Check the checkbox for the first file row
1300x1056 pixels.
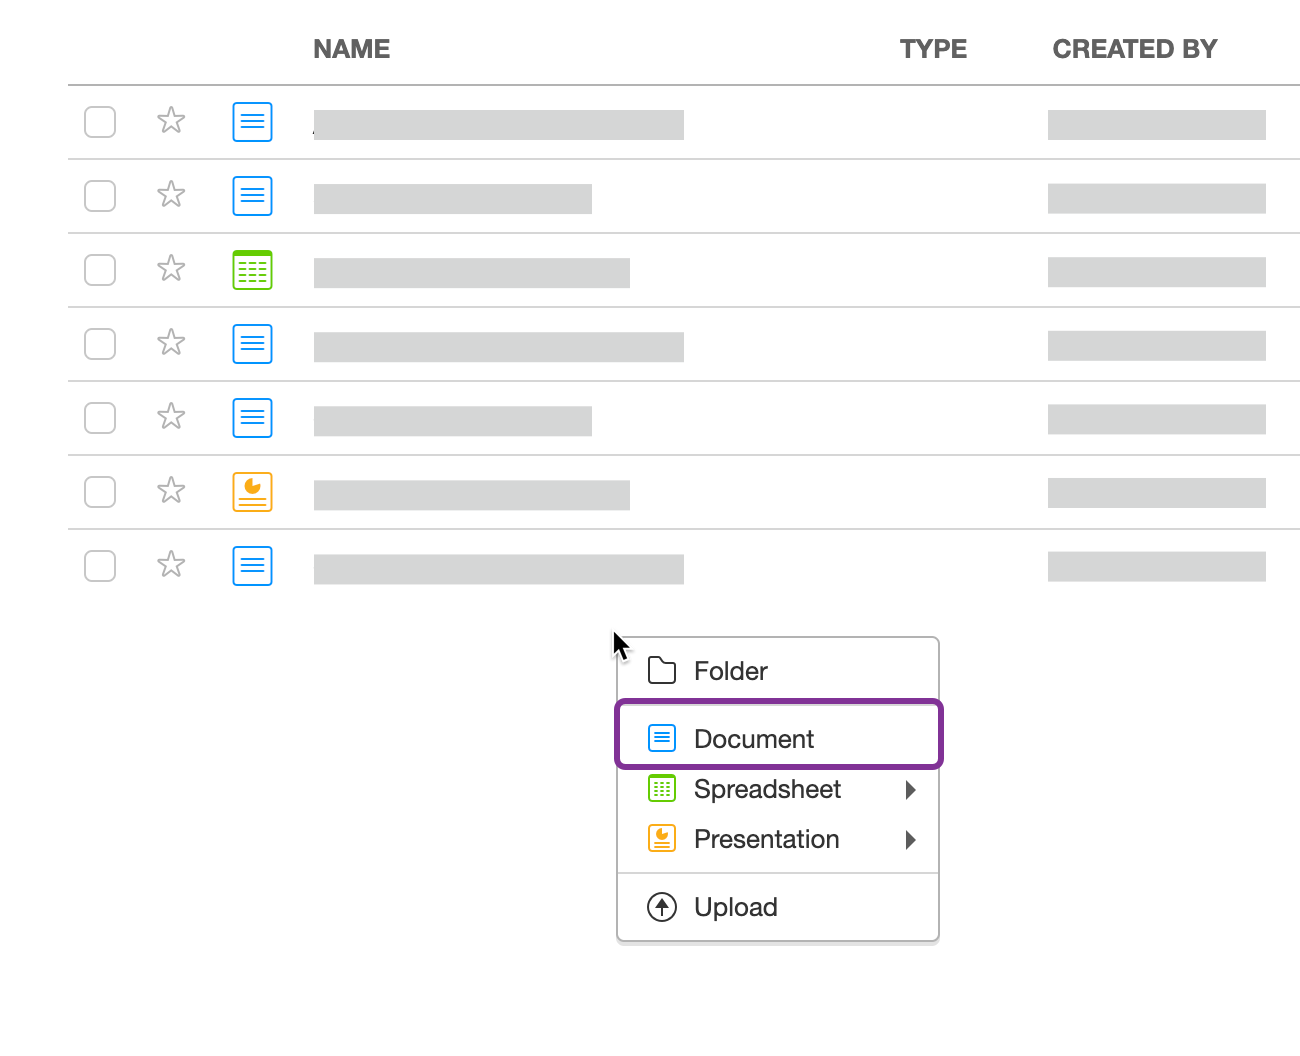(100, 122)
